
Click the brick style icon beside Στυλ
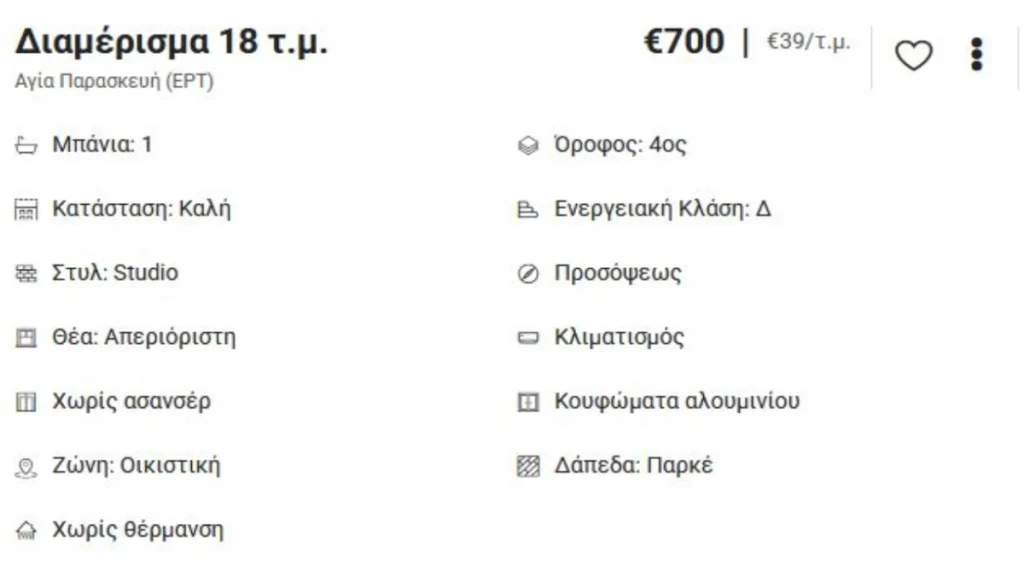click(26, 274)
